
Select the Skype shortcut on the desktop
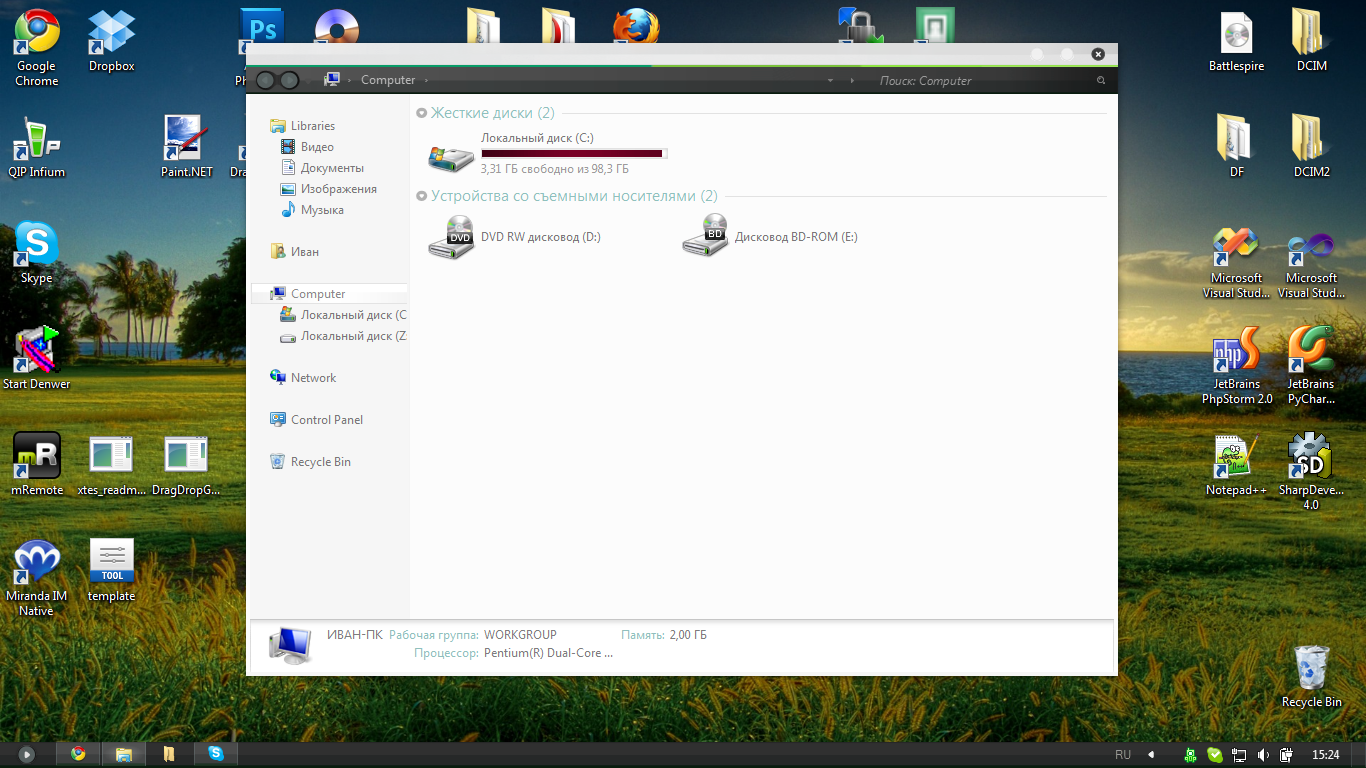click(36, 253)
